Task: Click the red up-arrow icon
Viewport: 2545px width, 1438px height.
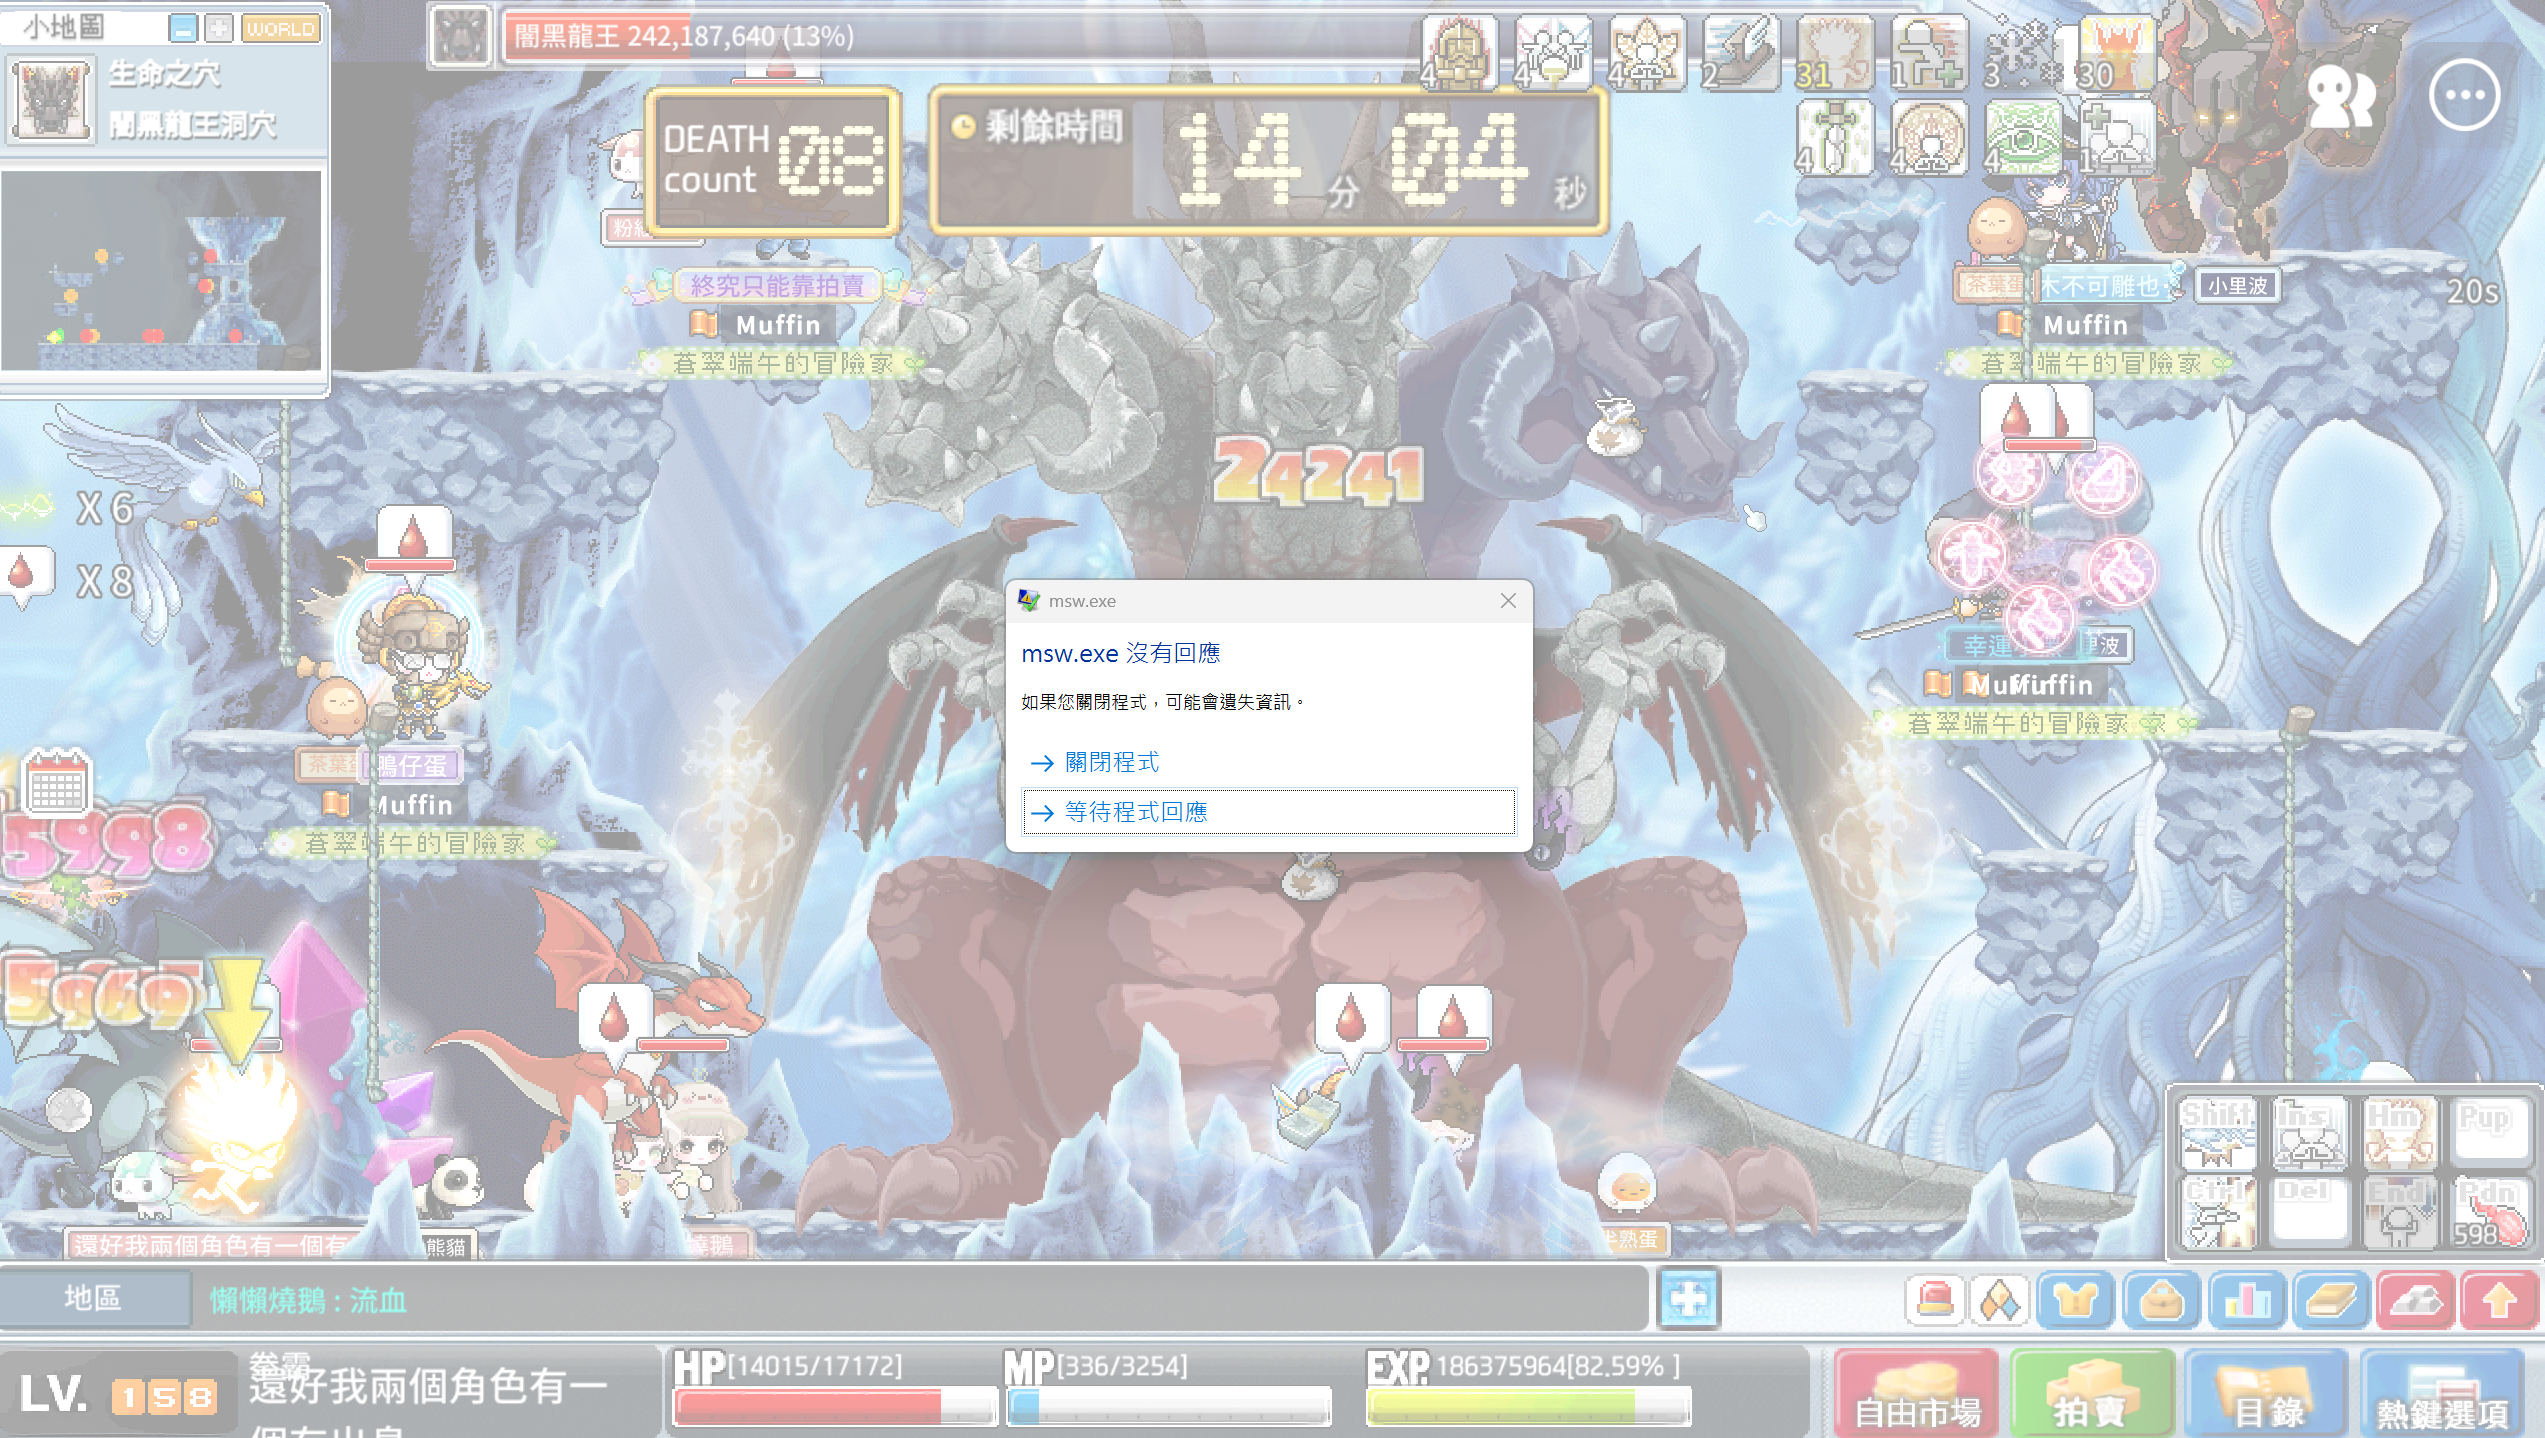Action: [2499, 1300]
